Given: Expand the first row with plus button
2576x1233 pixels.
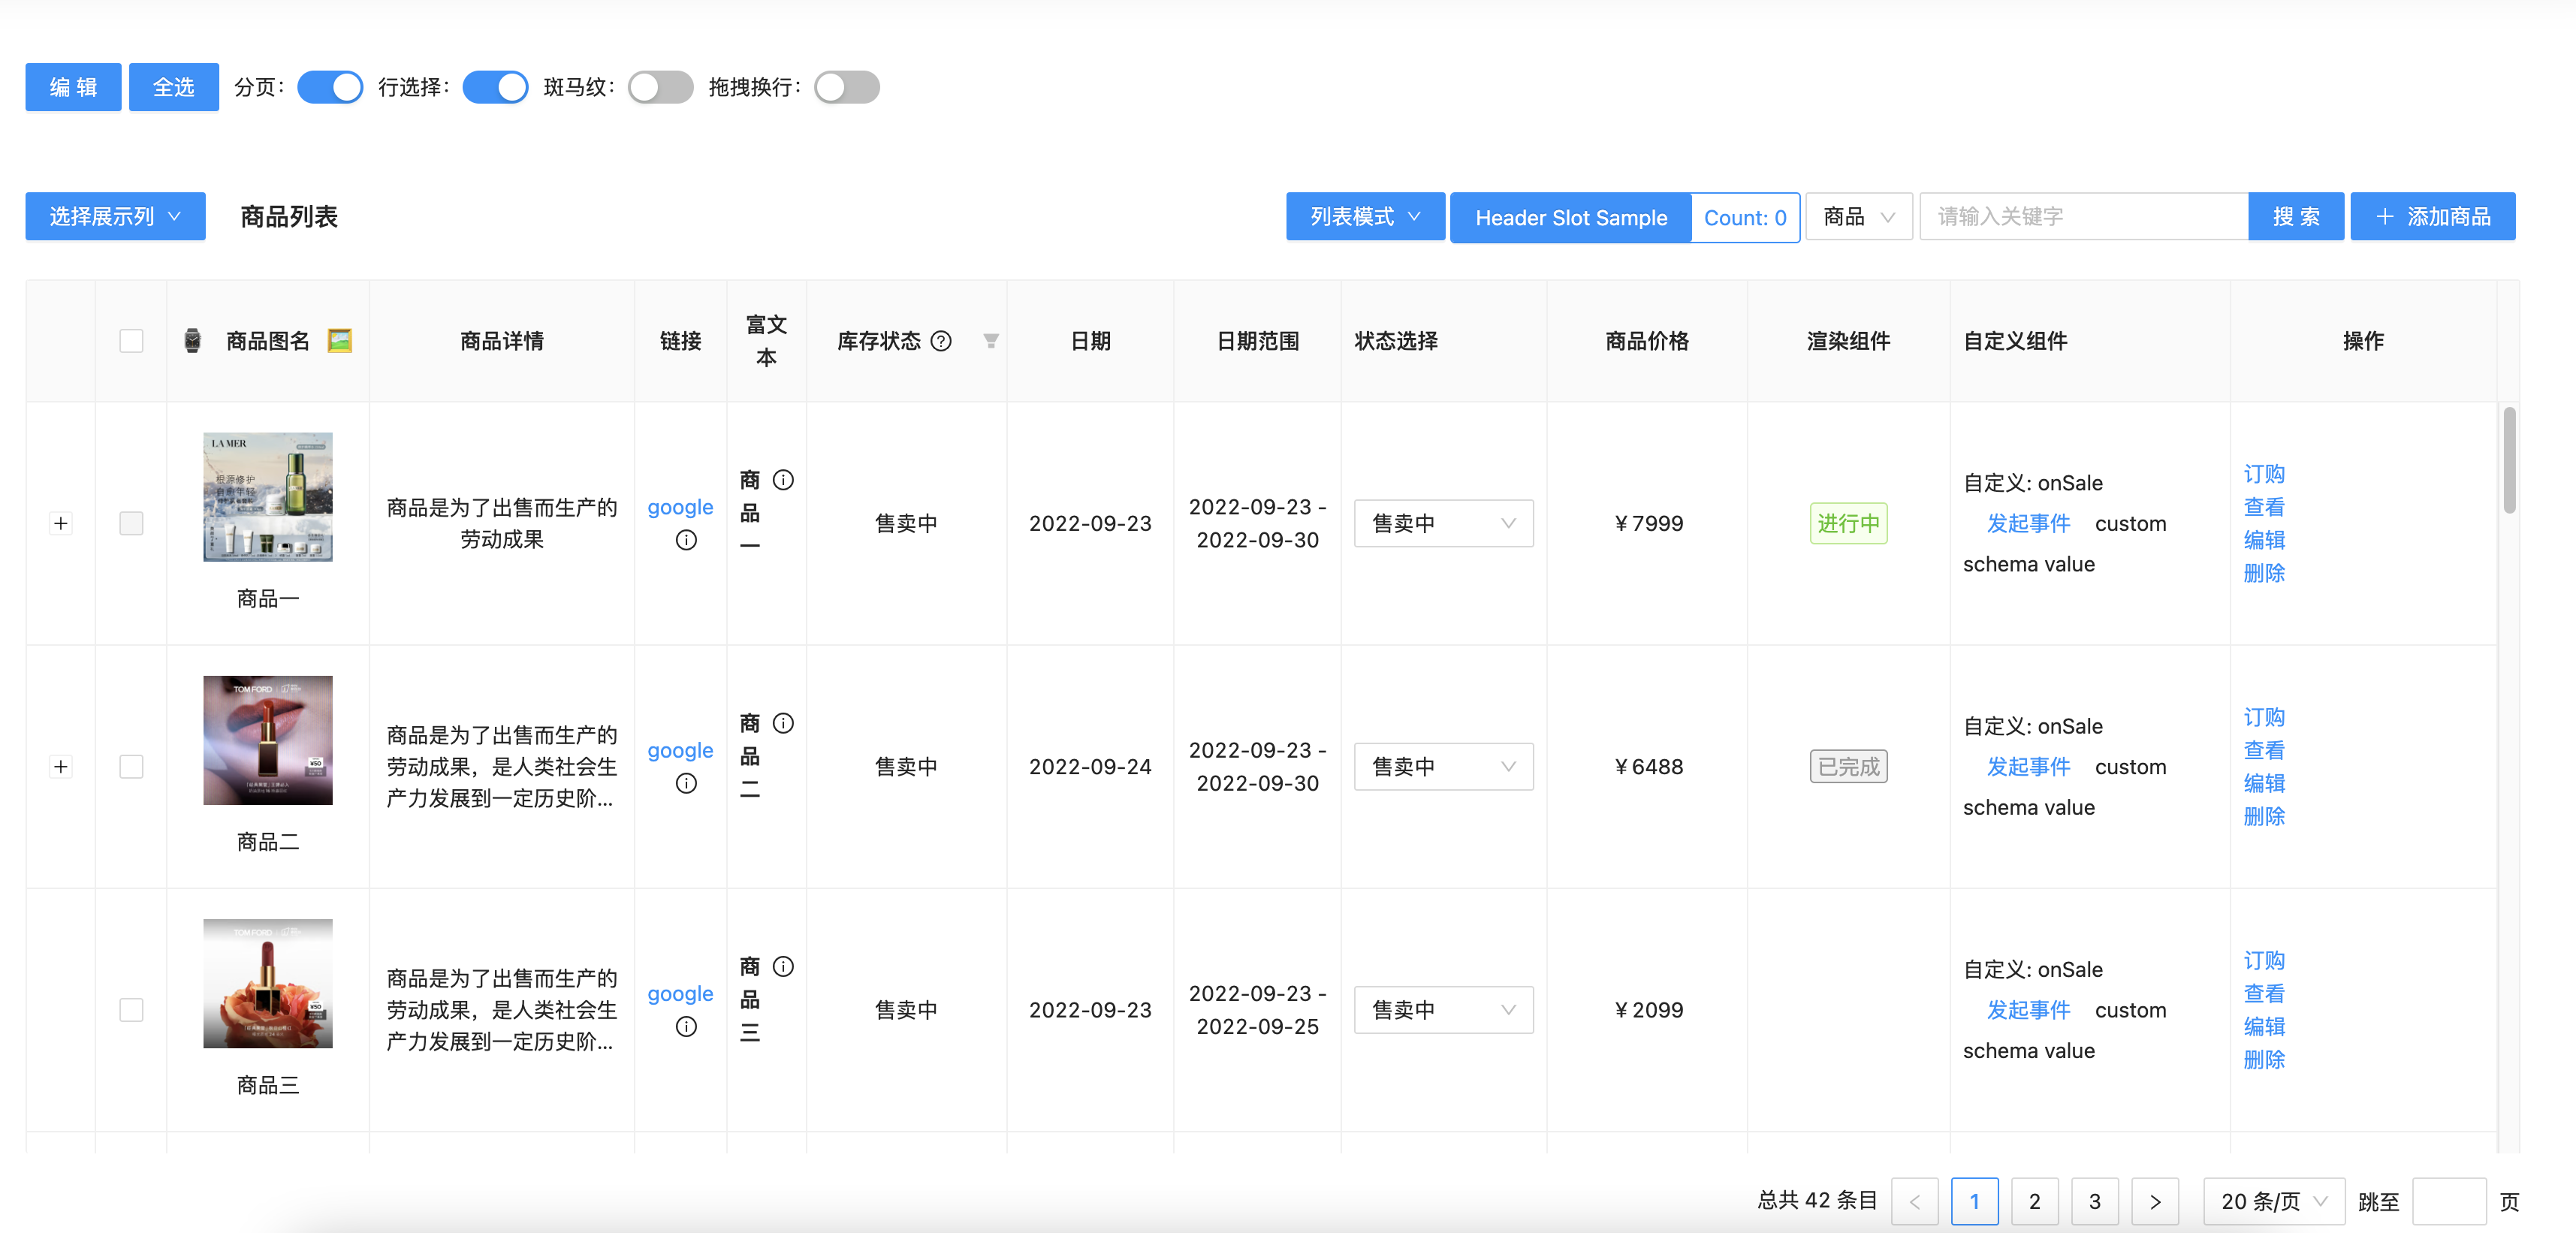Looking at the screenshot, I should (61, 523).
